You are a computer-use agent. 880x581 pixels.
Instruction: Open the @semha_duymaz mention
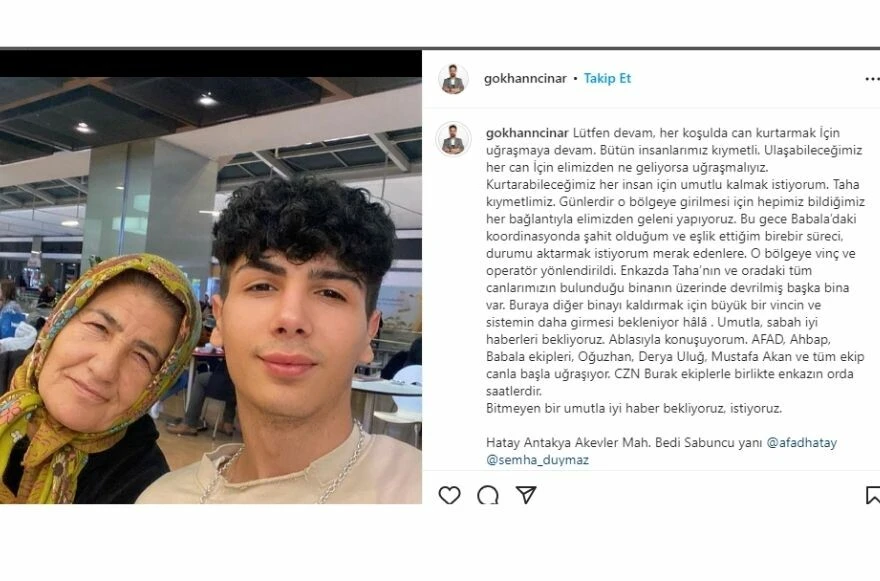click(x=538, y=460)
